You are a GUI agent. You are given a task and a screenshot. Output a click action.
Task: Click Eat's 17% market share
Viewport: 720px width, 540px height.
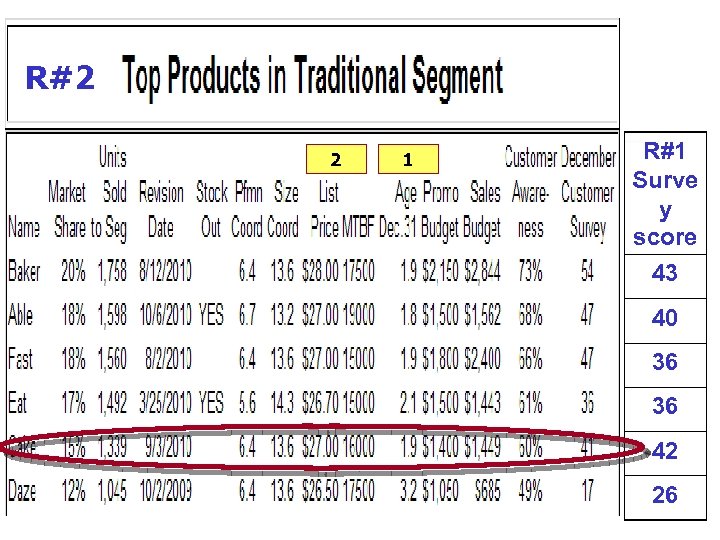(x=73, y=403)
